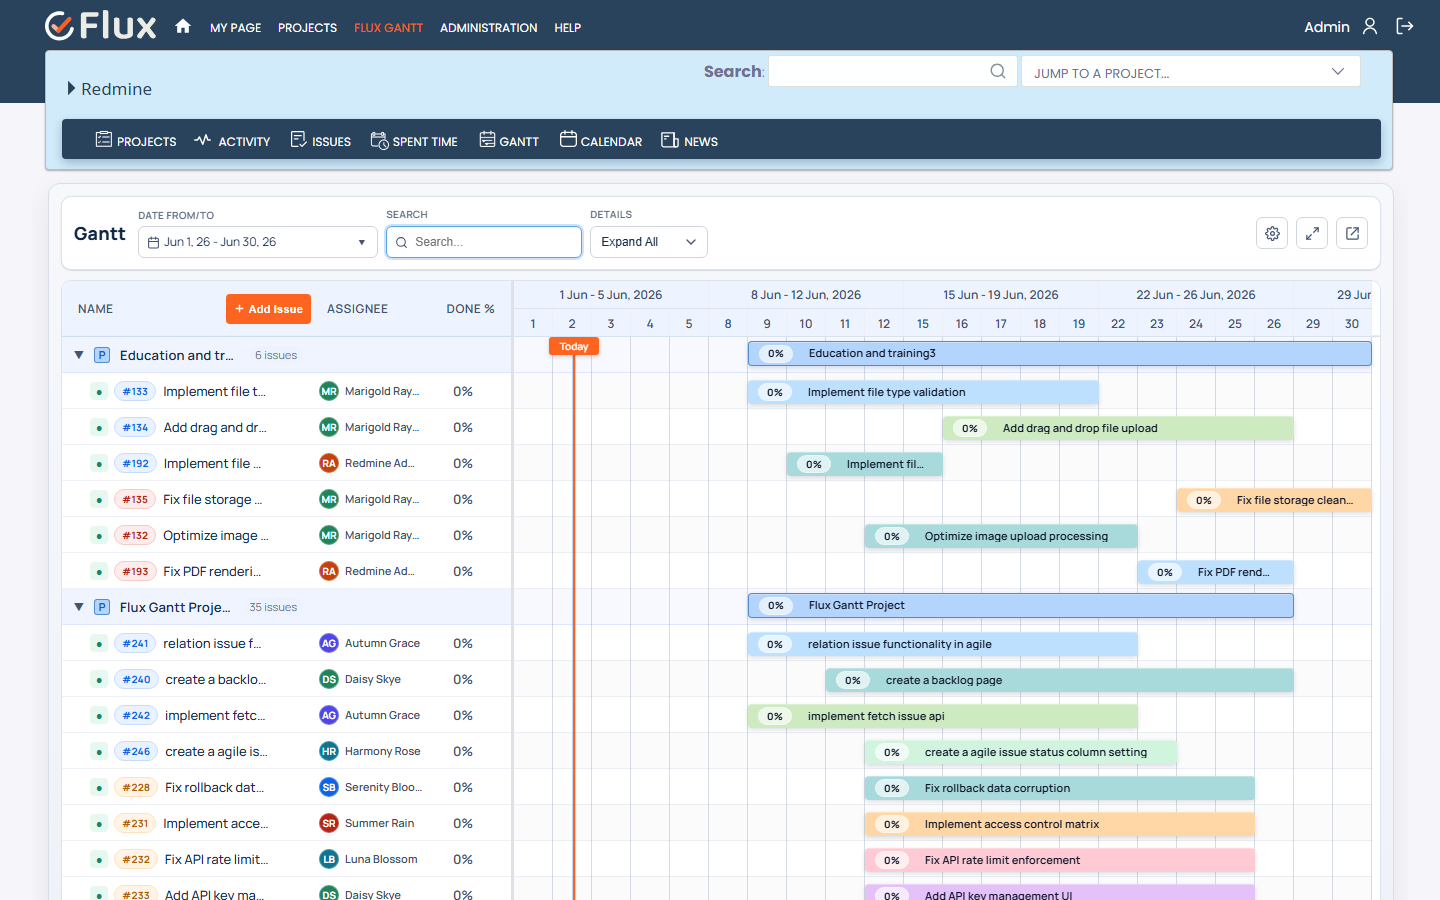The height and width of the screenshot is (900, 1440).
Task: Select the Fix API rate limit enforcement bar
Action: [x=1059, y=860]
